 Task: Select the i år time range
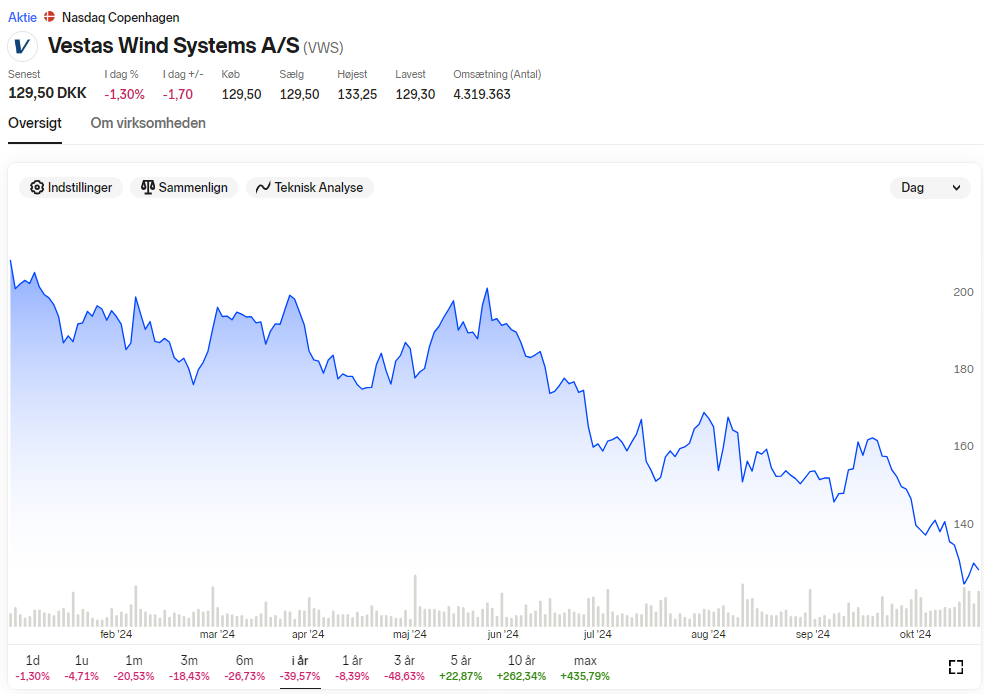pos(300,668)
